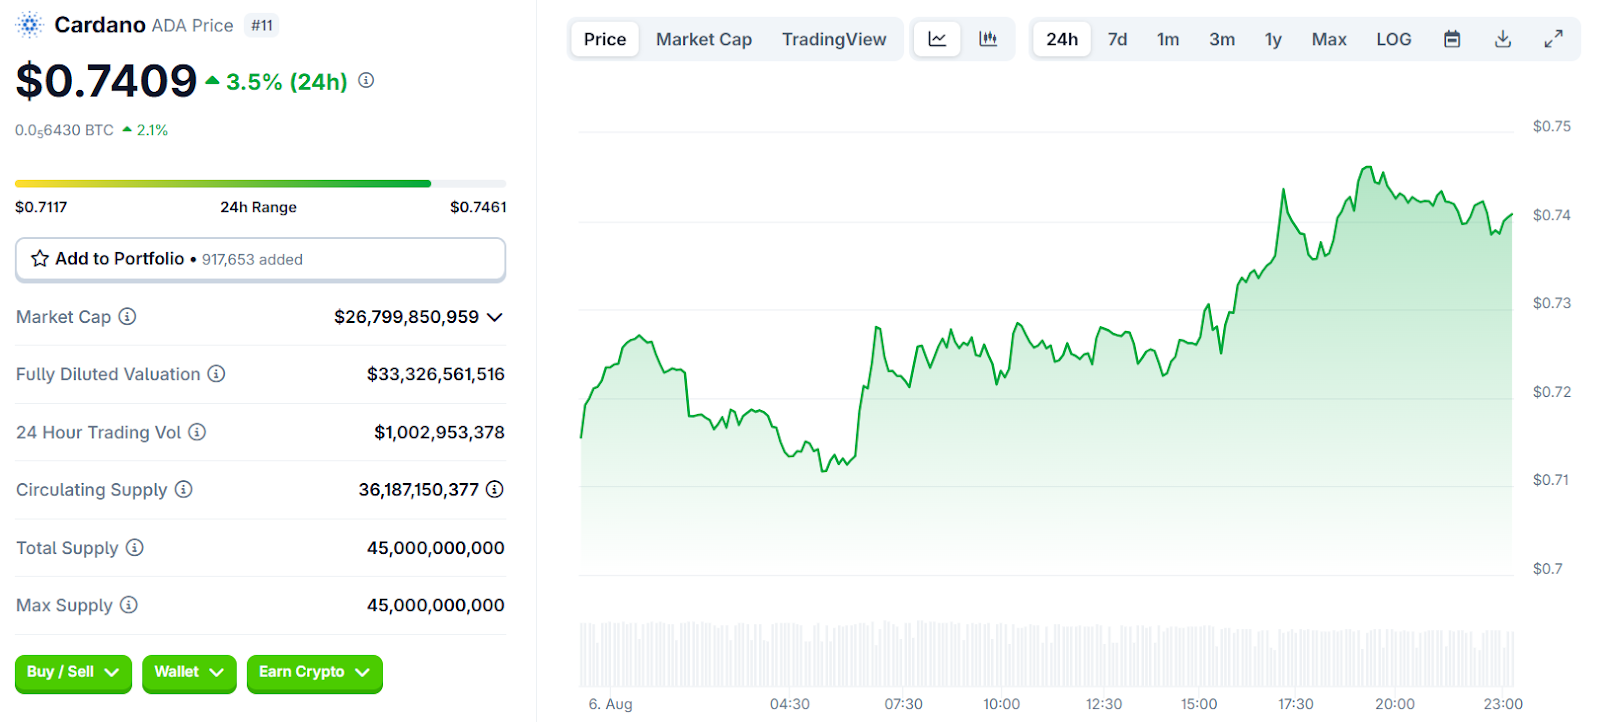Screen dimensions: 1600x722
Task: Click the $26,799,850,959 market cap value
Action: (406, 317)
